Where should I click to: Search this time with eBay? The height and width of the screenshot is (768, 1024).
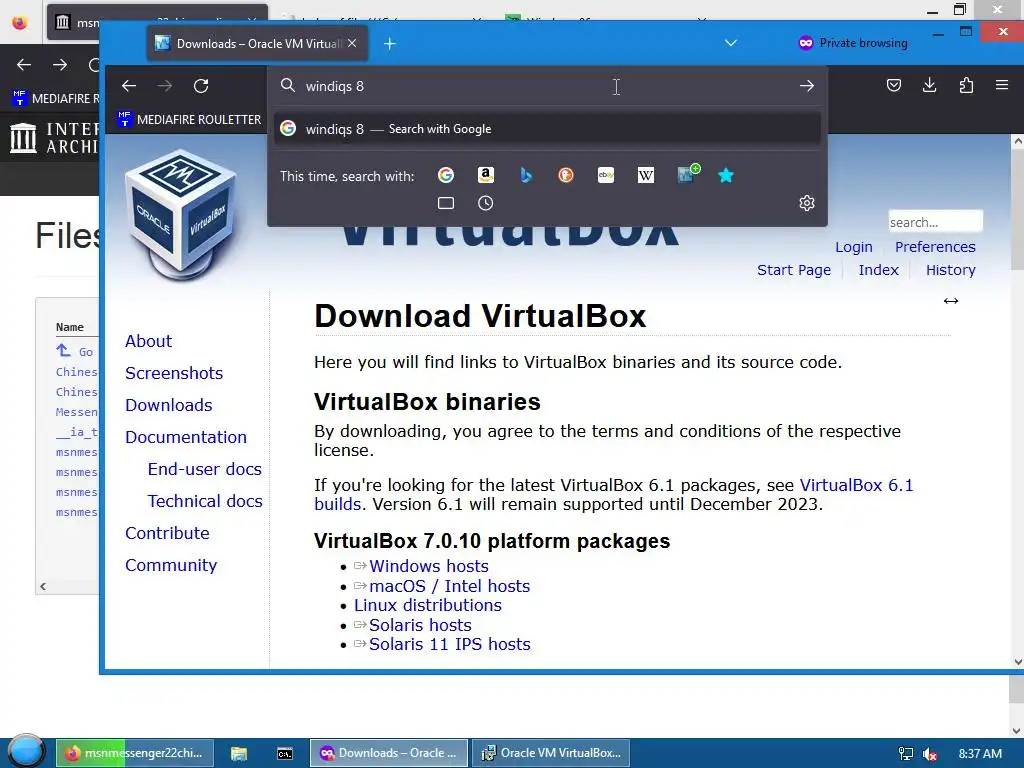click(606, 175)
